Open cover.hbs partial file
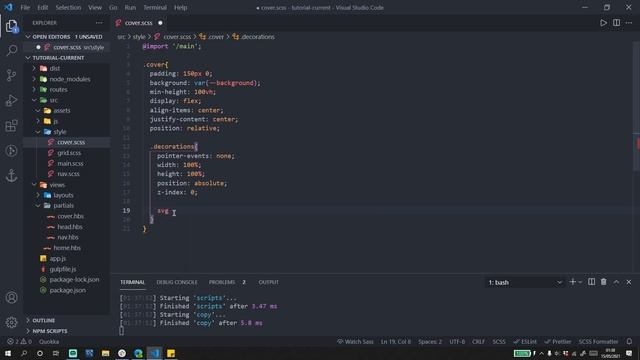Viewport: 640px width, 360px height. 70,216
